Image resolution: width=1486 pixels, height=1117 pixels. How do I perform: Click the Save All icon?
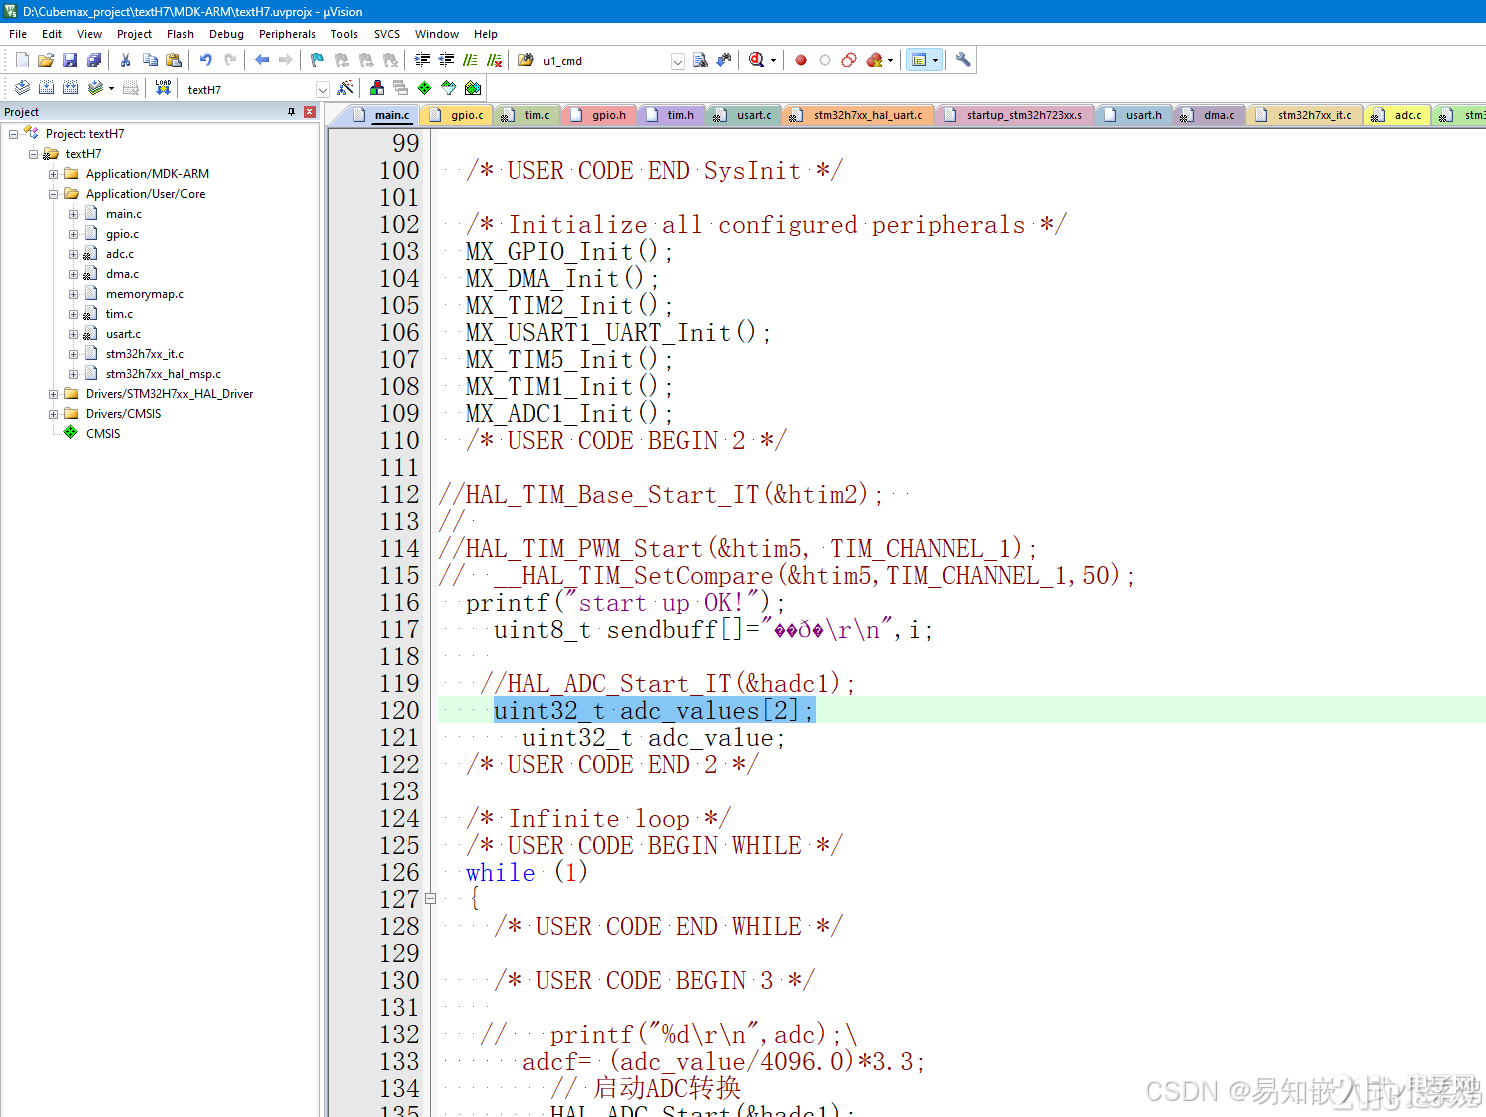[94, 60]
